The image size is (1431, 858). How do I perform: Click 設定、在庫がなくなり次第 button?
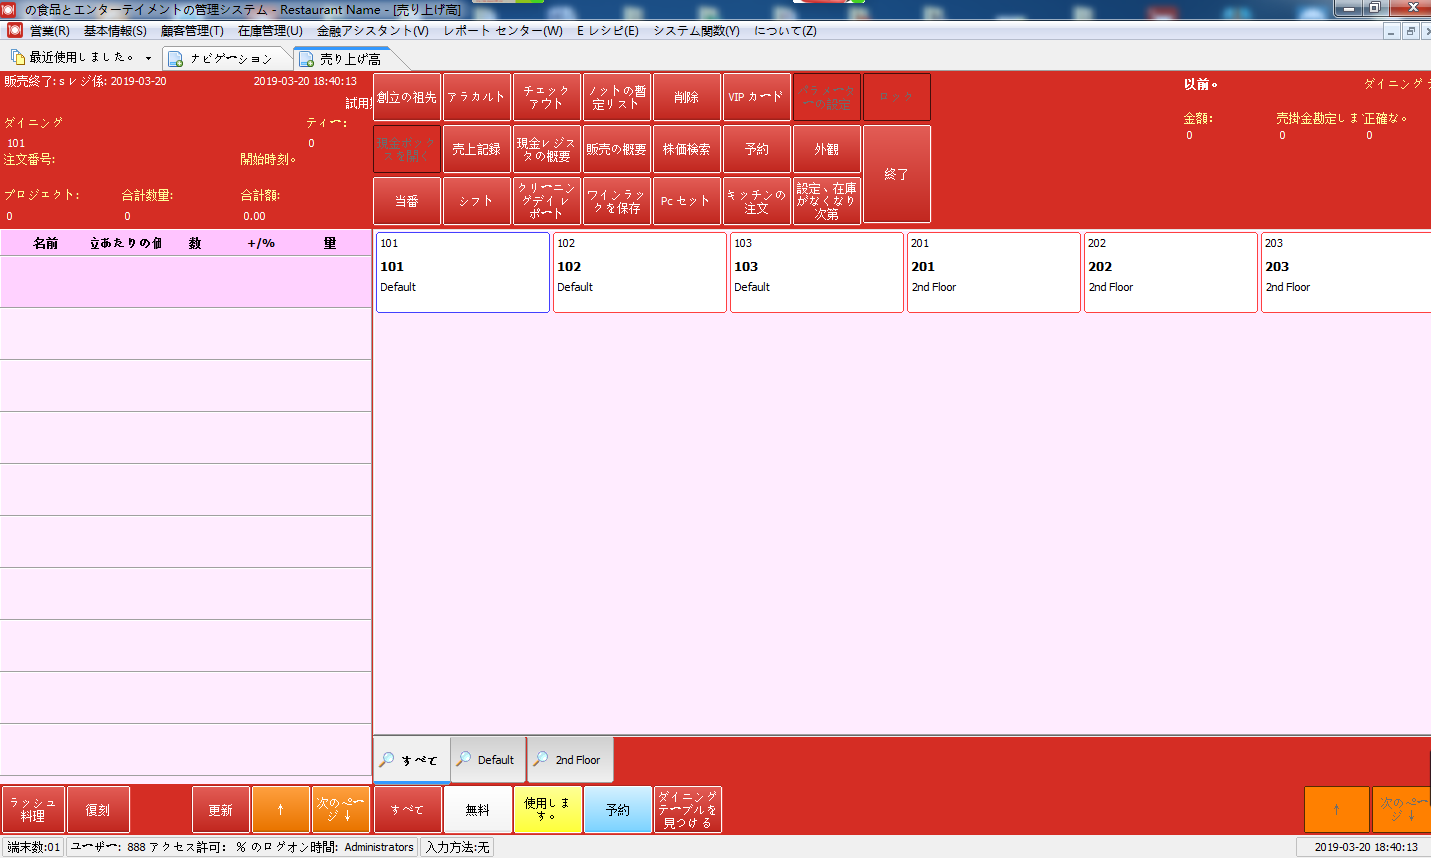827,201
